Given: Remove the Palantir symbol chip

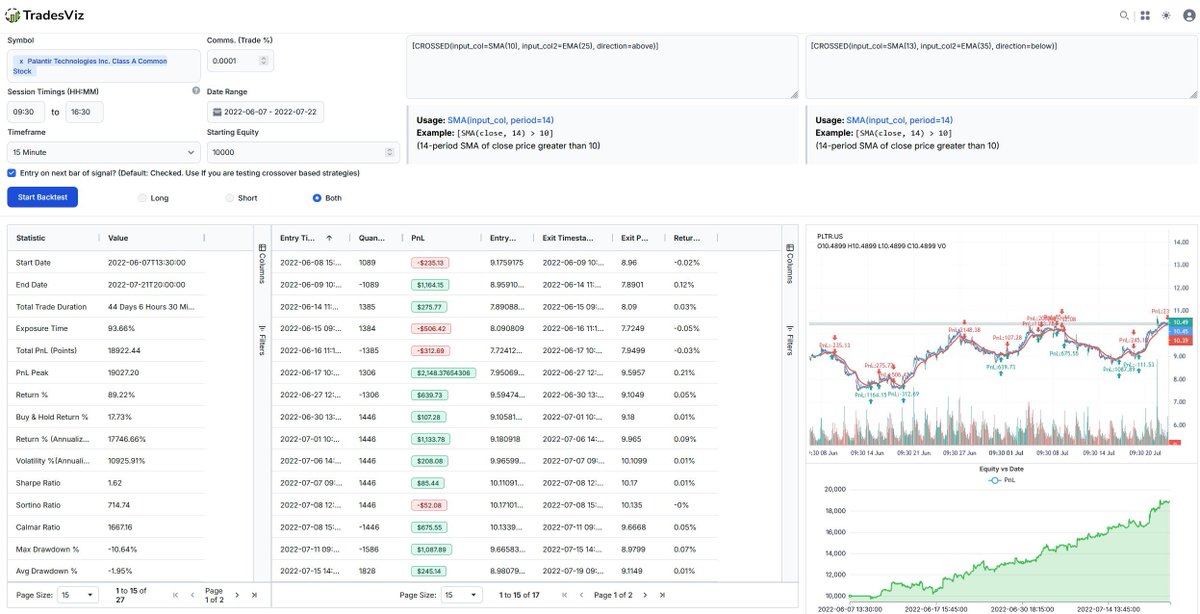Looking at the screenshot, I should tap(21, 61).
